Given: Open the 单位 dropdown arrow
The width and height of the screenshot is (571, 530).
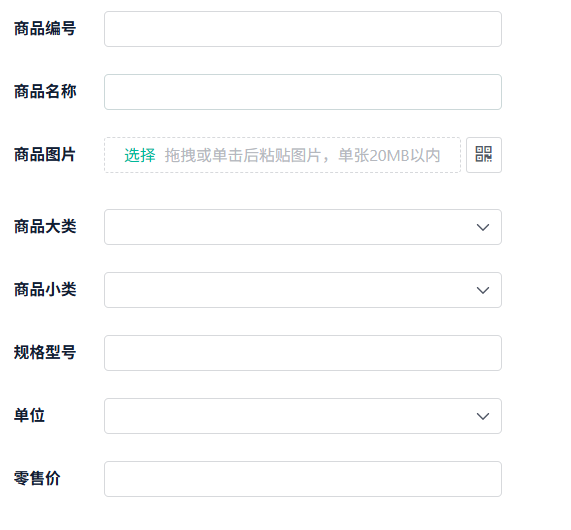Looking at the screenshot, I should pos(483,416).
